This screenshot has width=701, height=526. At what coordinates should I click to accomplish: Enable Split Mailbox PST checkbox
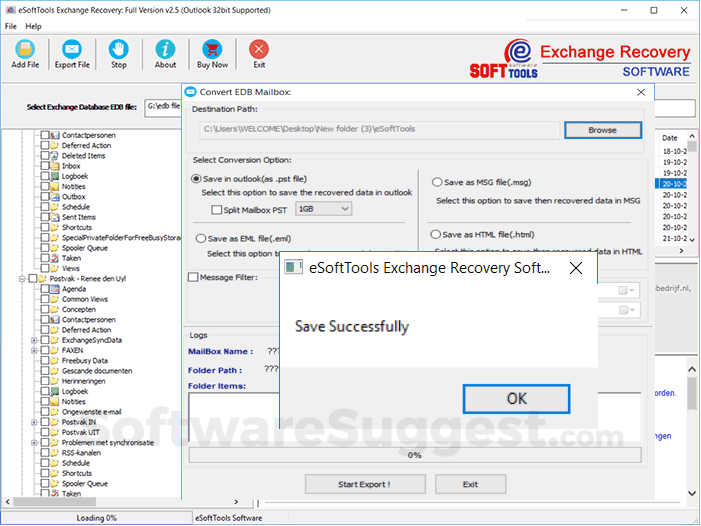[x=216, y=210]
